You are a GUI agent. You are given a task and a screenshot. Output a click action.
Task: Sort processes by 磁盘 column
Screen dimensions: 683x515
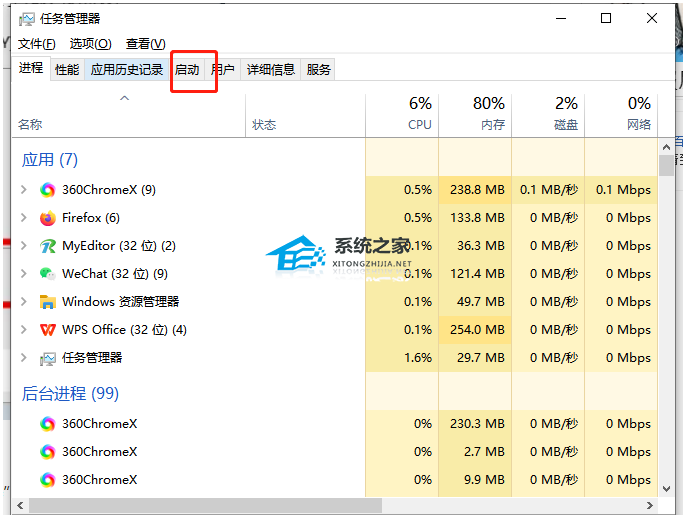pos(548,115)
